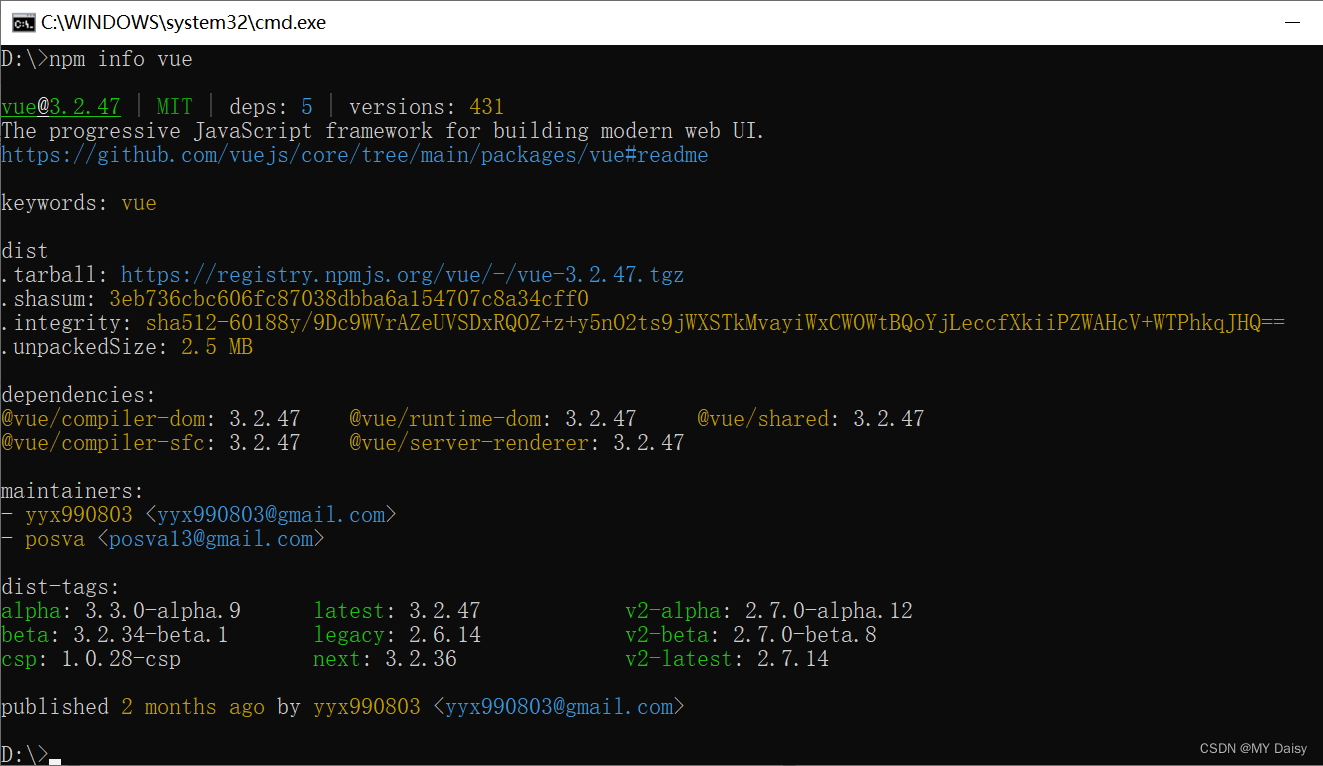The width and height of the screenshot is (1323, 766).
Task: Click the @vue/server-renderer dependency
Action: click(517, 443)
